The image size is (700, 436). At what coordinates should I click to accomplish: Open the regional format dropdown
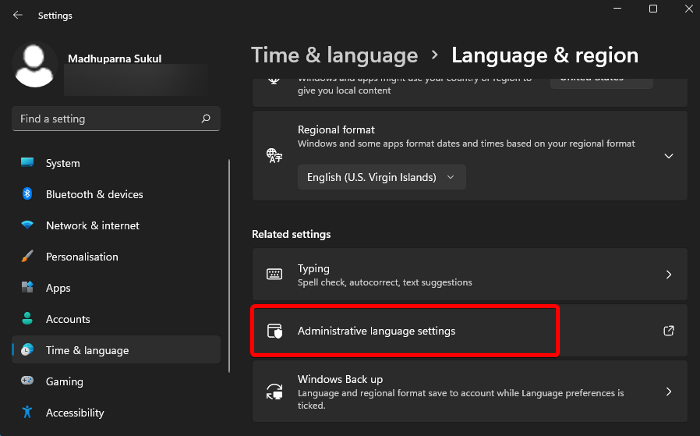point(382,177)
